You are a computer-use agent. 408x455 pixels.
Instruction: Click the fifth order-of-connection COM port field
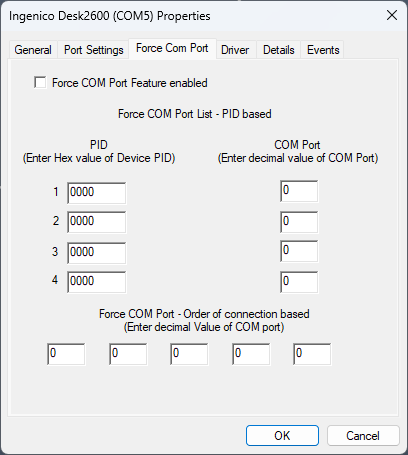tap(312, 354)
